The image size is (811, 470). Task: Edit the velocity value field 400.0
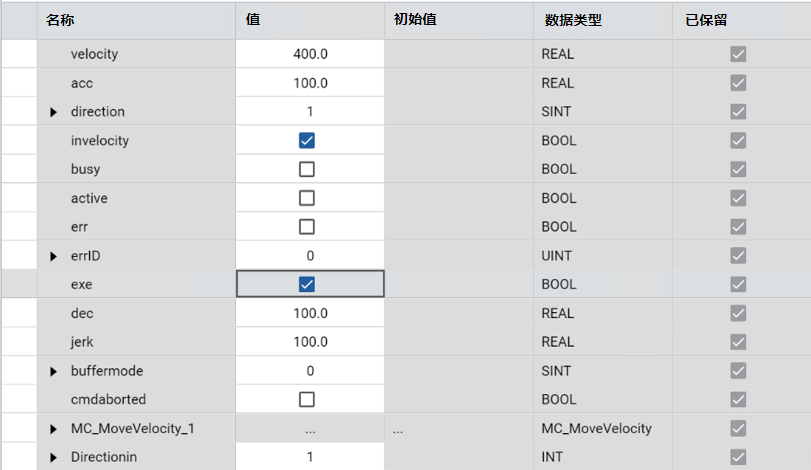click(310, 54)
